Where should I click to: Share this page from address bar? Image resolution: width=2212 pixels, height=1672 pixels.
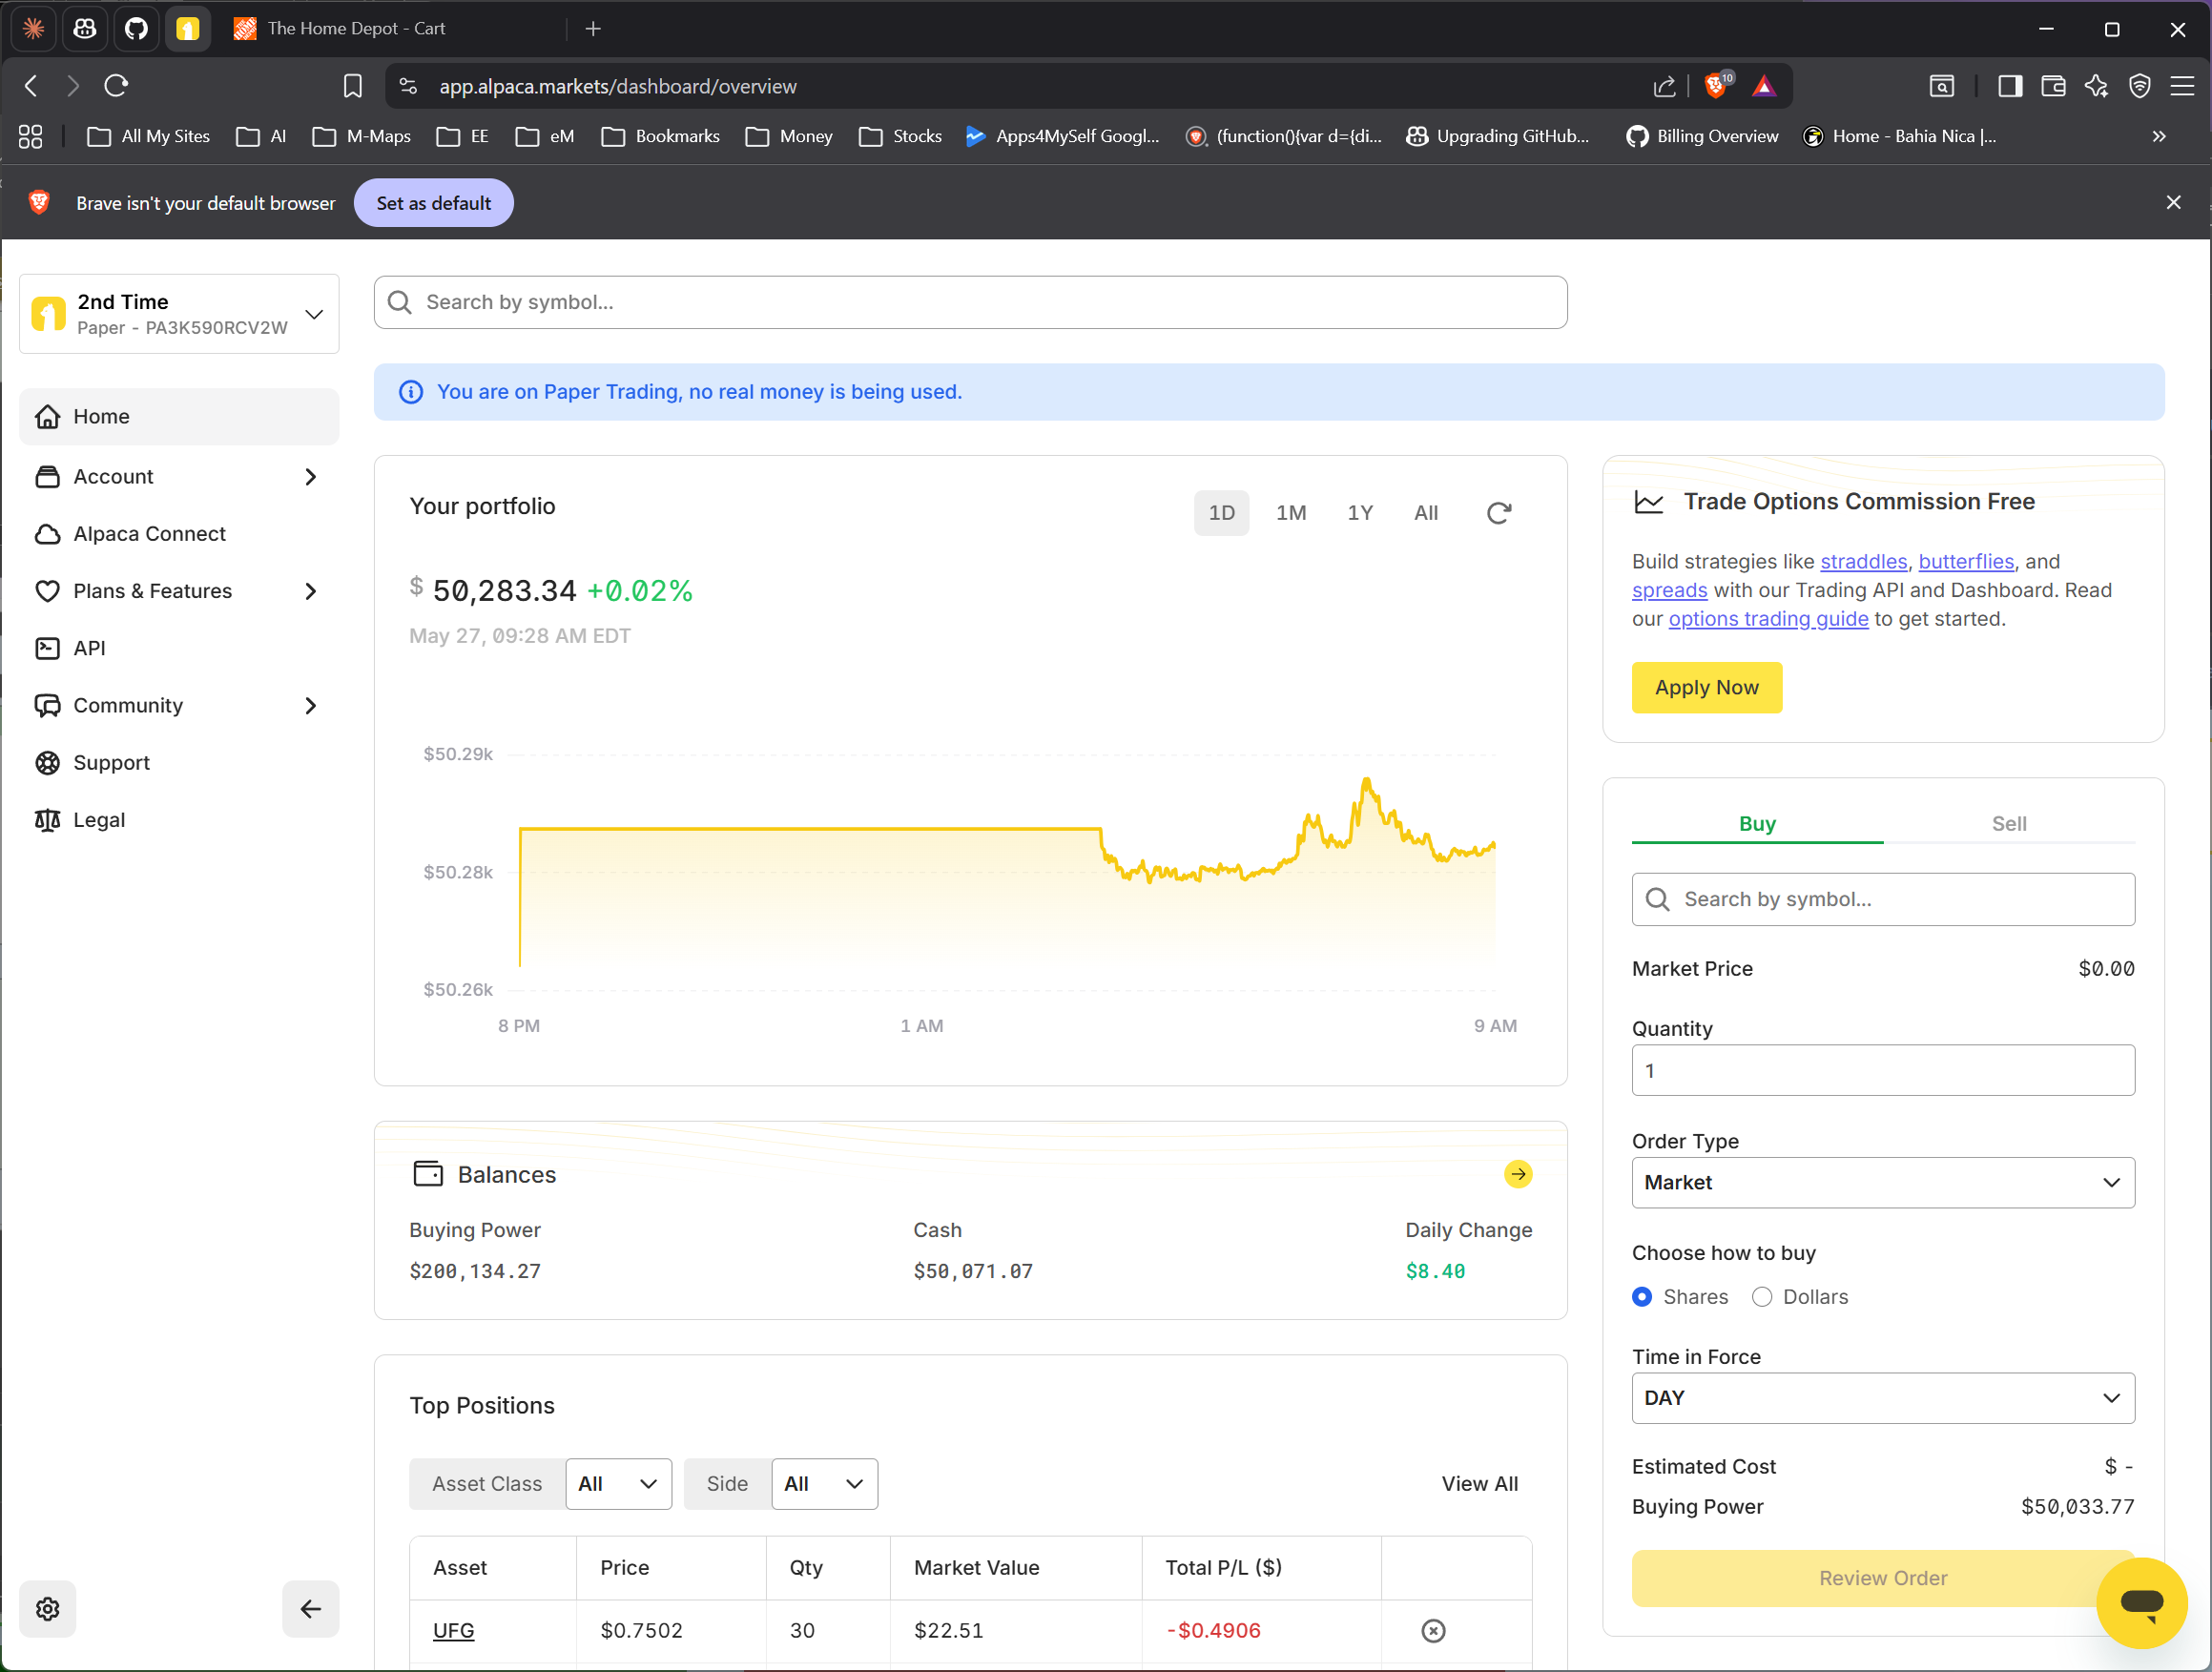[1664, 86]
